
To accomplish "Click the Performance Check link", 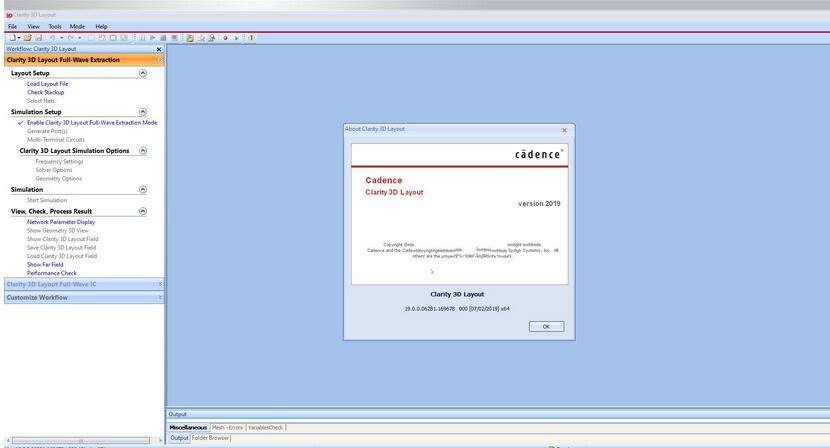I will pos(52,273).
